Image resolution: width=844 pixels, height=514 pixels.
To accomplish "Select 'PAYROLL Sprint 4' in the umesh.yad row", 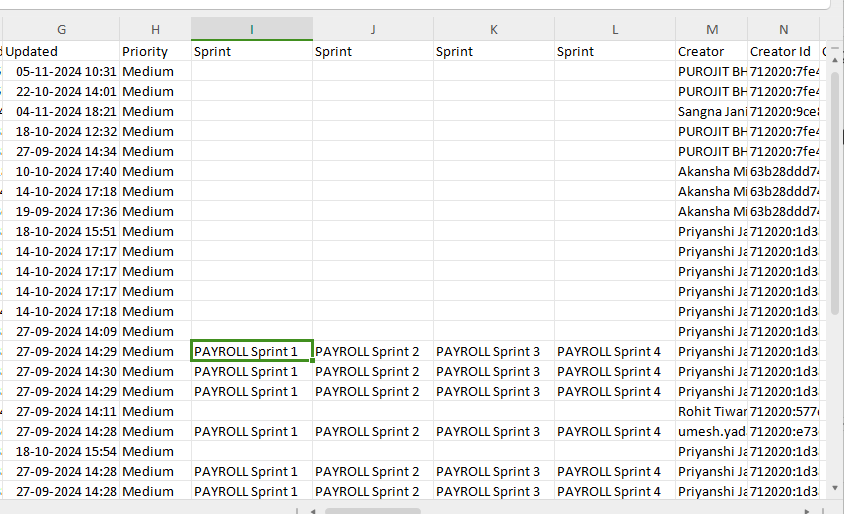I will click(615, 432).
